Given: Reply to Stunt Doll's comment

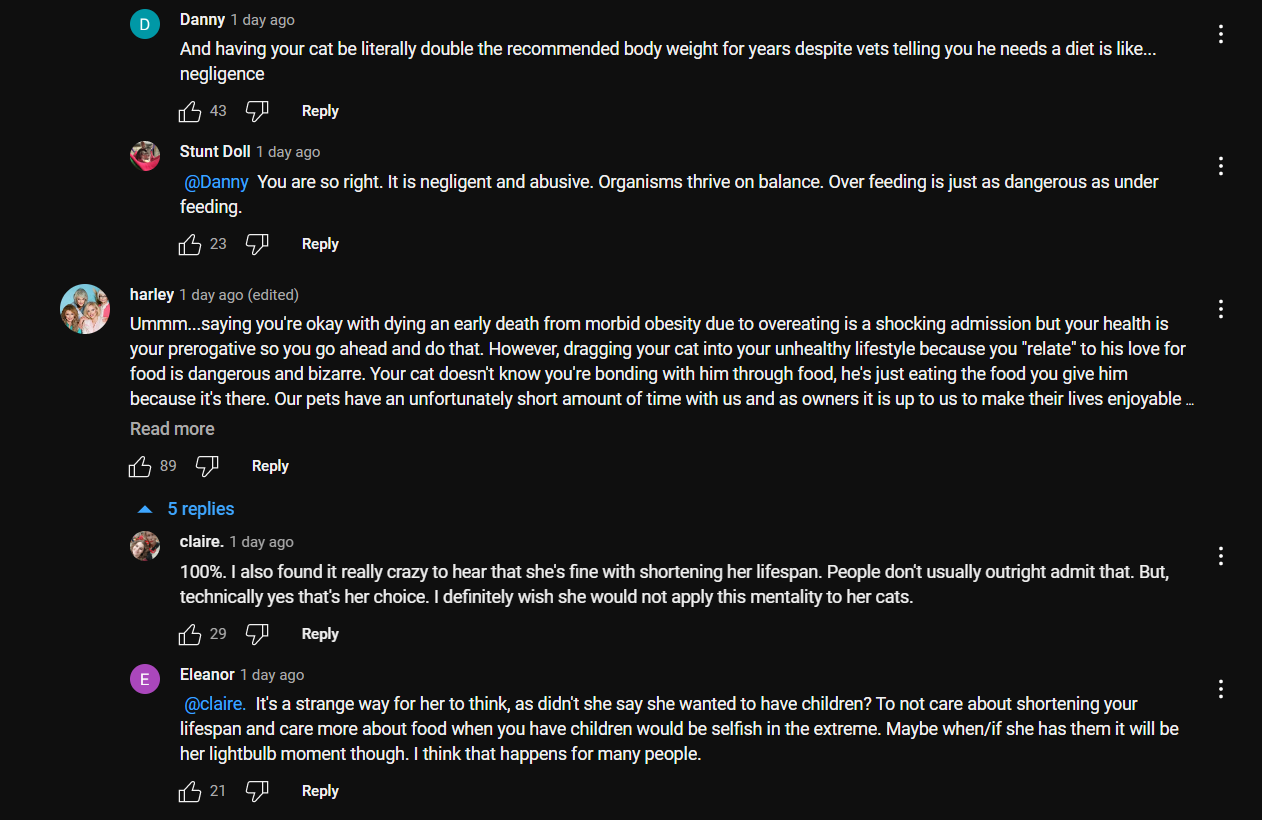Looking at the screenshot, I should pos(320,244).
